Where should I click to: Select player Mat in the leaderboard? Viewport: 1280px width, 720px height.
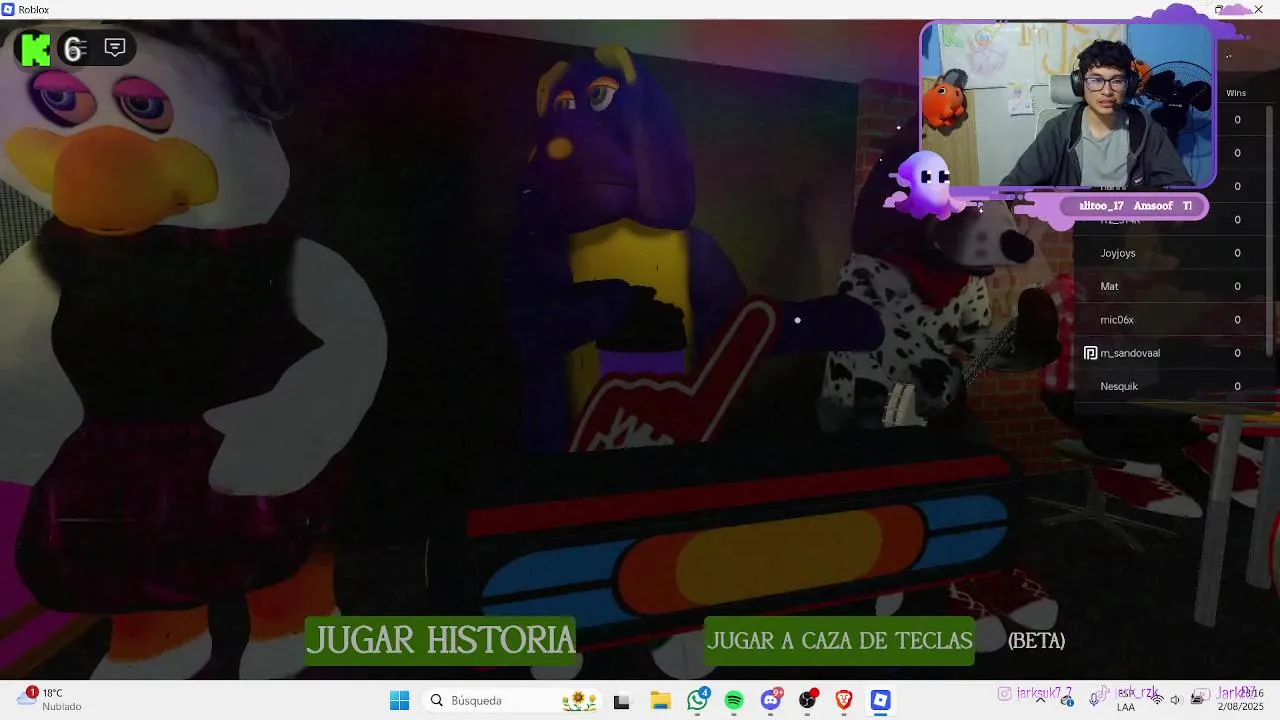point(1170,286)
